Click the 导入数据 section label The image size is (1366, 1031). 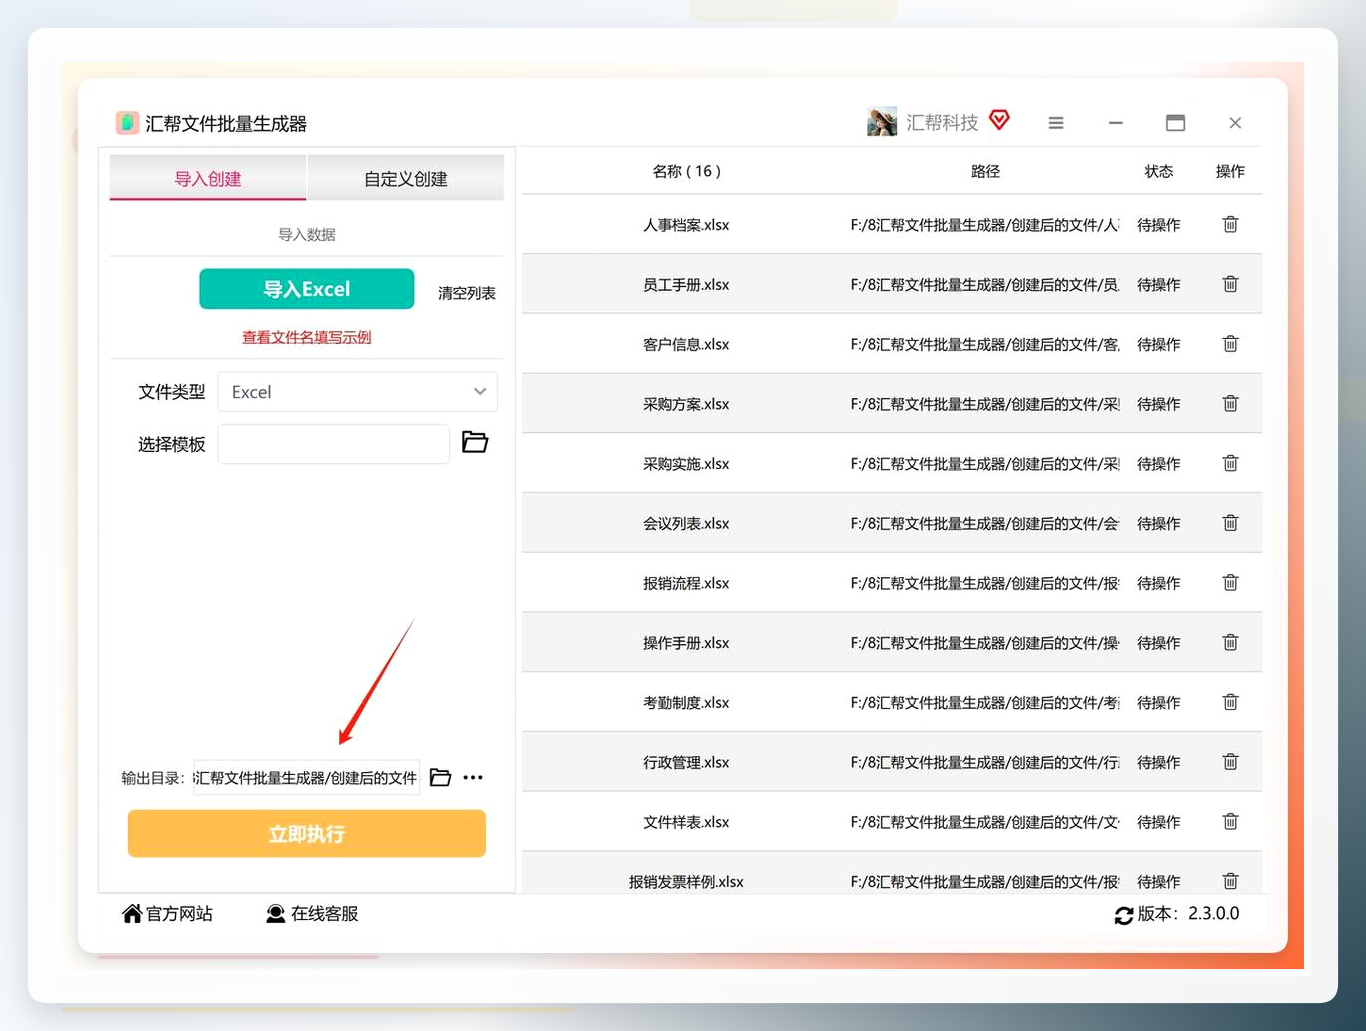click(x=307, y=234)
